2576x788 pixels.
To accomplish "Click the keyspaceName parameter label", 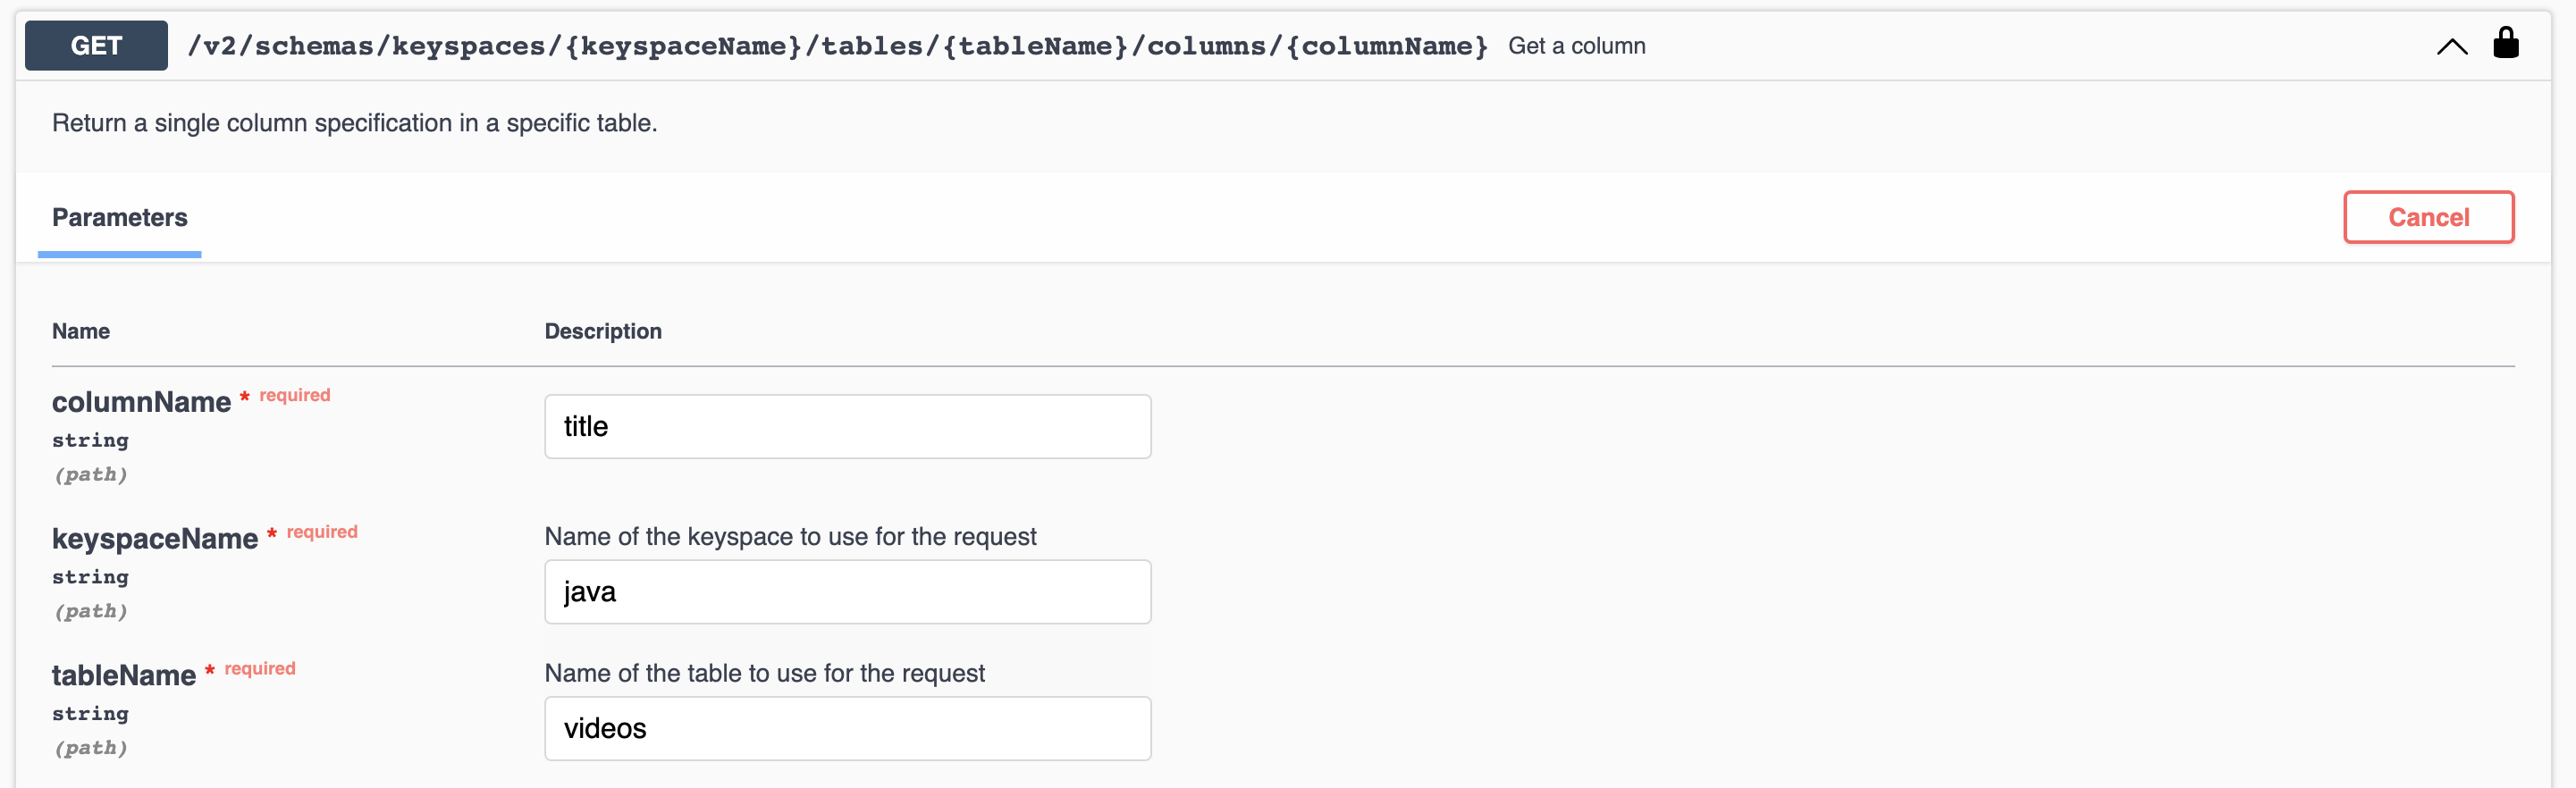I will [x=156, y=537].
